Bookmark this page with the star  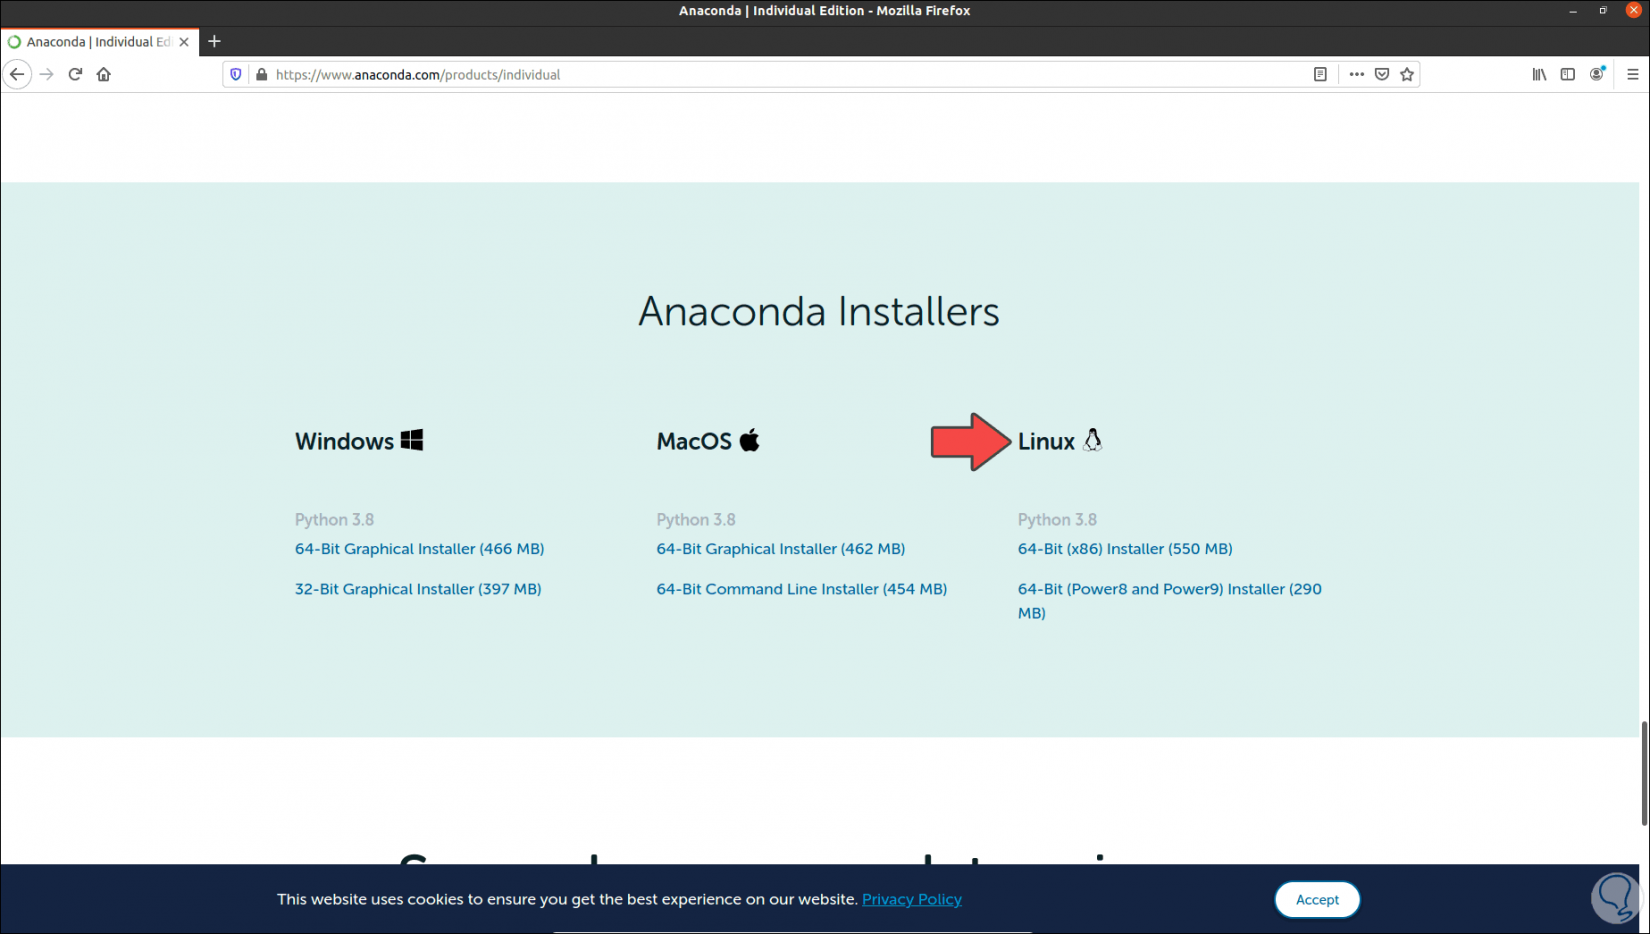coord(1407,74)
